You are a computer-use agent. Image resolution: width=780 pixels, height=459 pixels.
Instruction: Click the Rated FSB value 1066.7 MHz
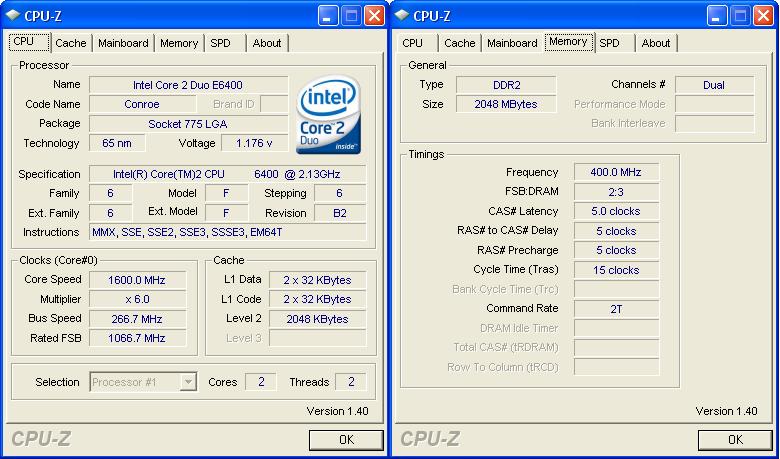(138, 338)
